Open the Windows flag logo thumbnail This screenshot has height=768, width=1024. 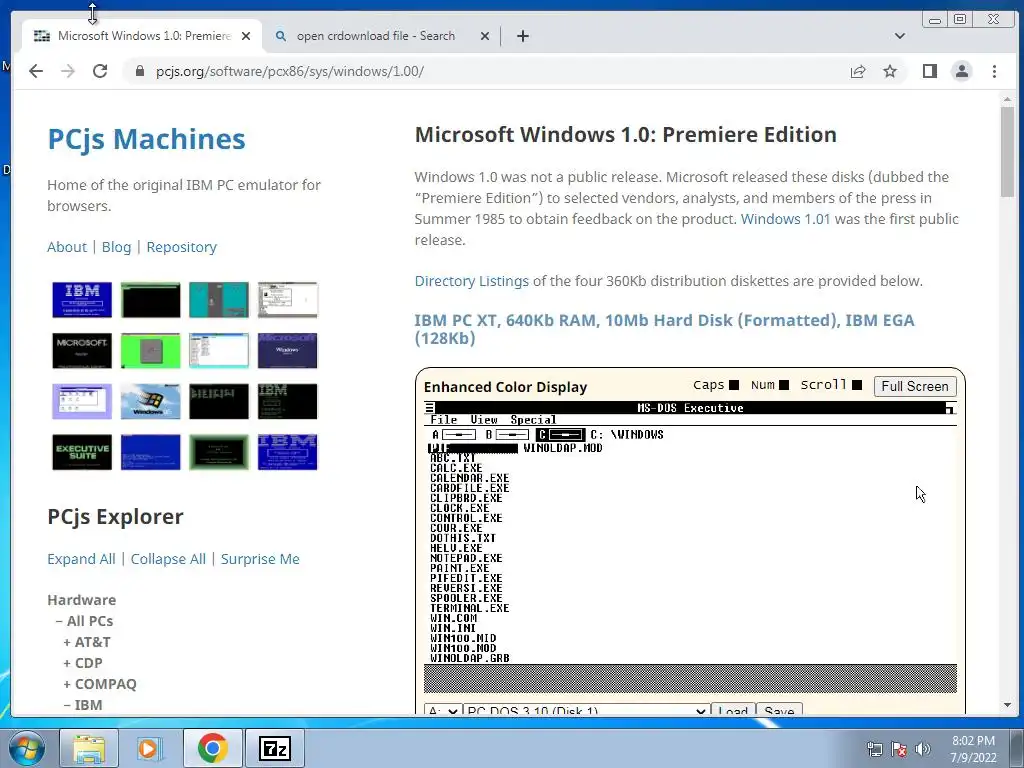tap(150, 402)
